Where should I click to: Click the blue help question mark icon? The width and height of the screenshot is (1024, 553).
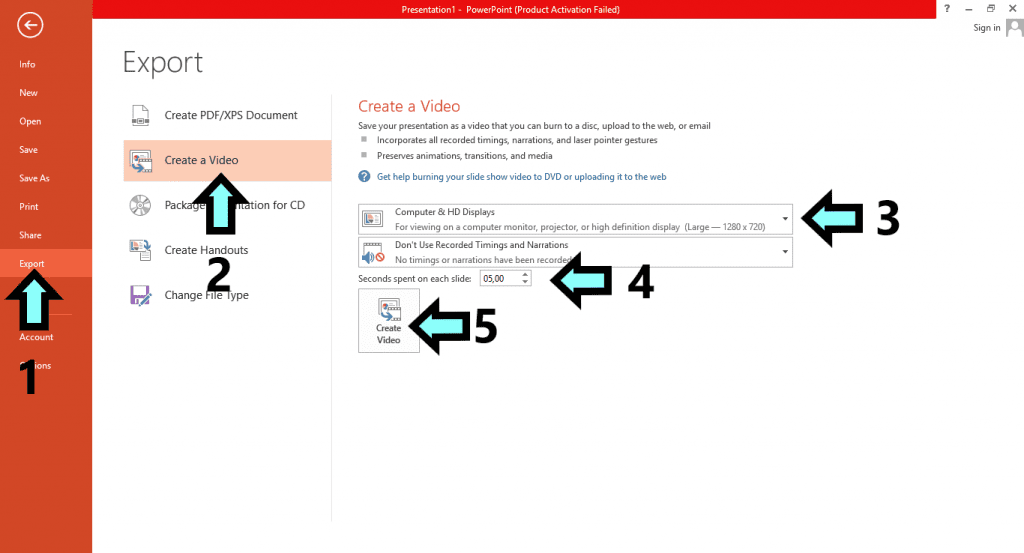click(364, 176)
